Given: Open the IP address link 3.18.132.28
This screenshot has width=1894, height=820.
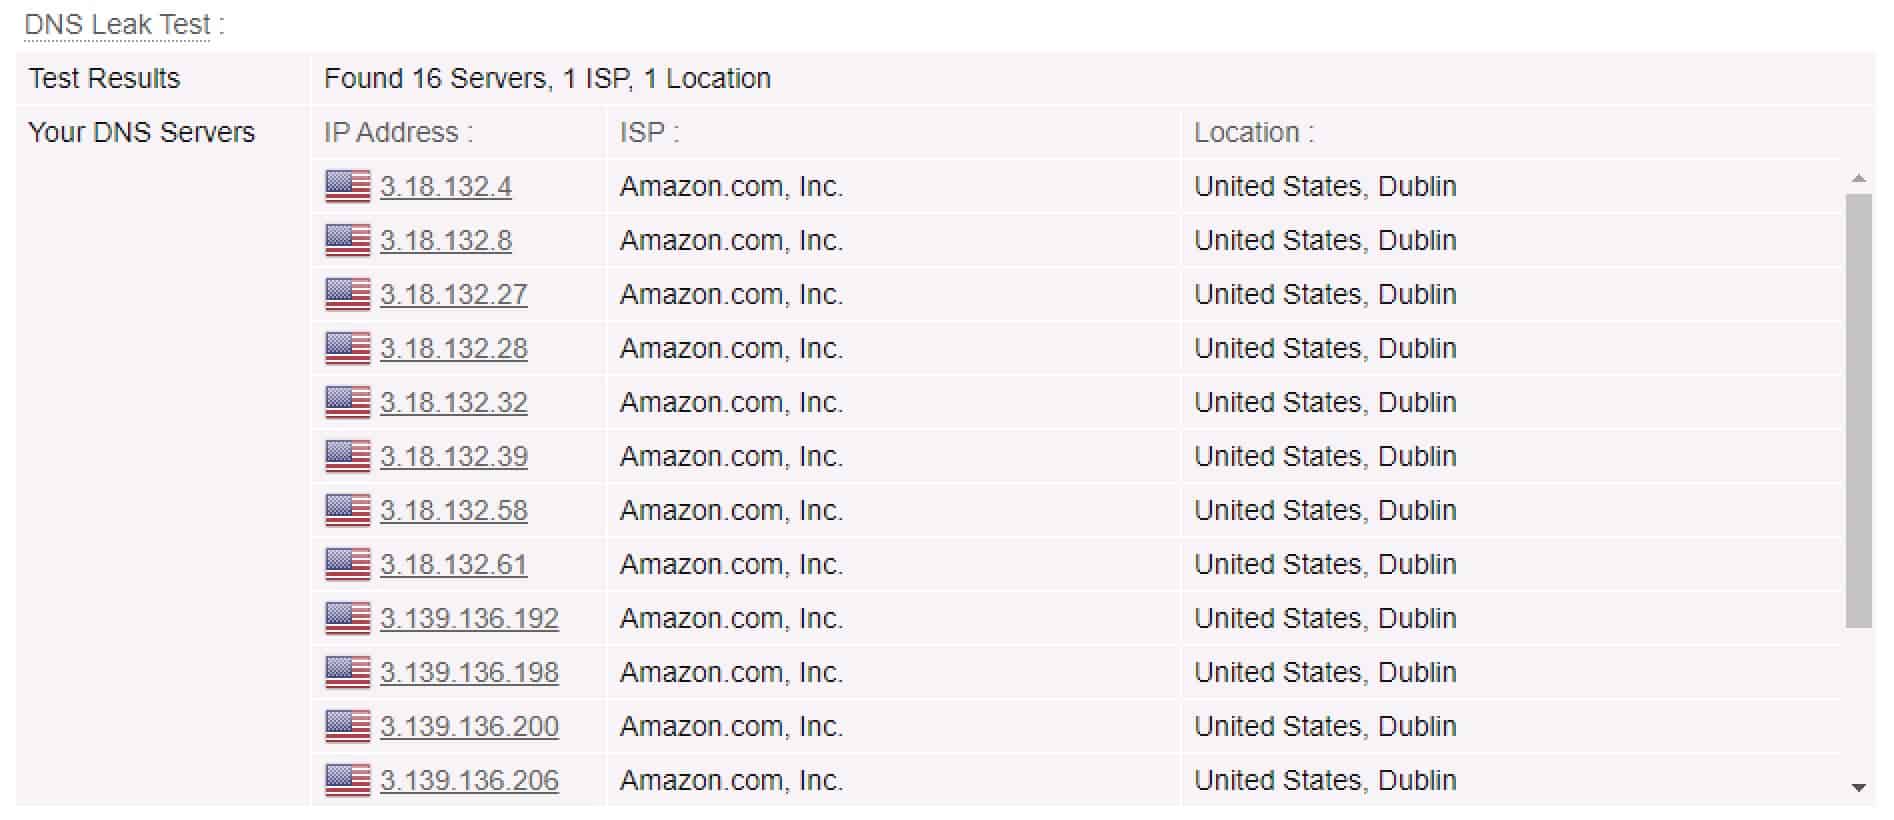Looking at the screenshot, I should 454,349.
